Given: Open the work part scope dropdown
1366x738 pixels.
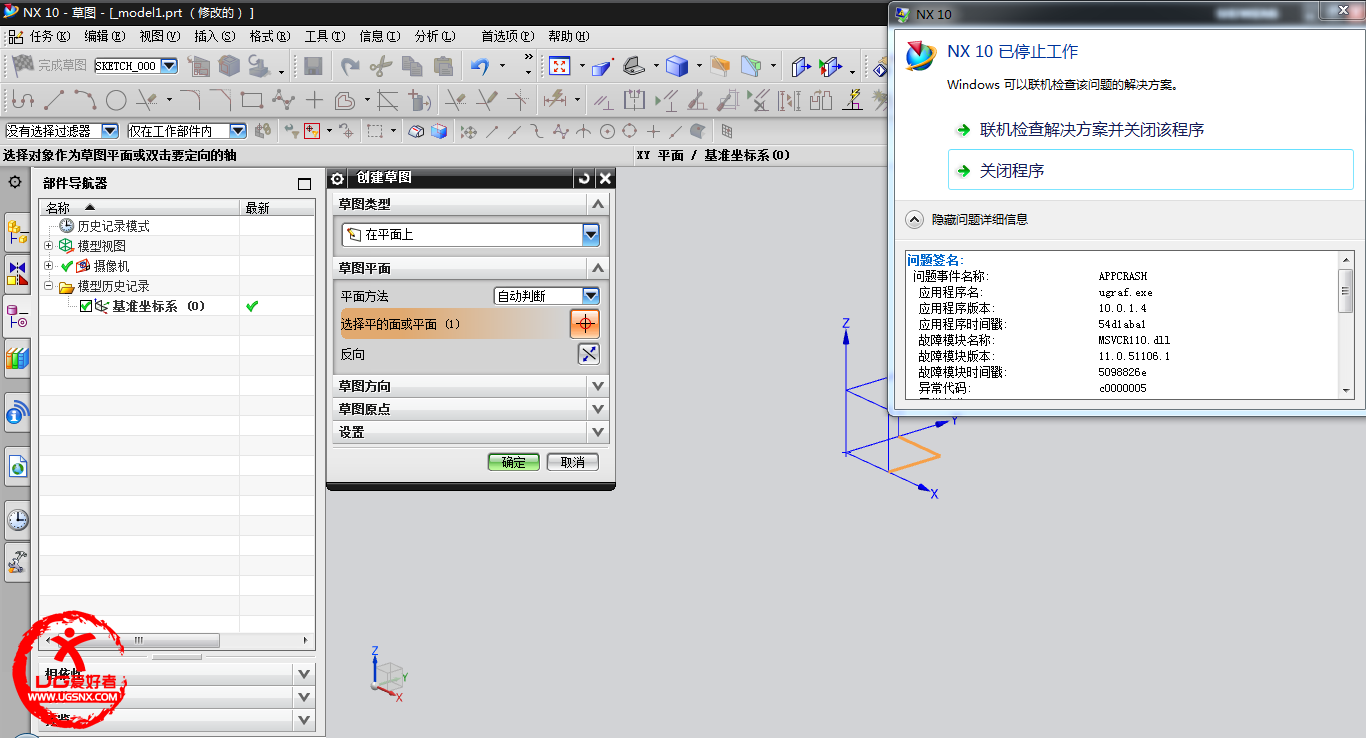Looking at the screenshot, I should click(238, 131).
